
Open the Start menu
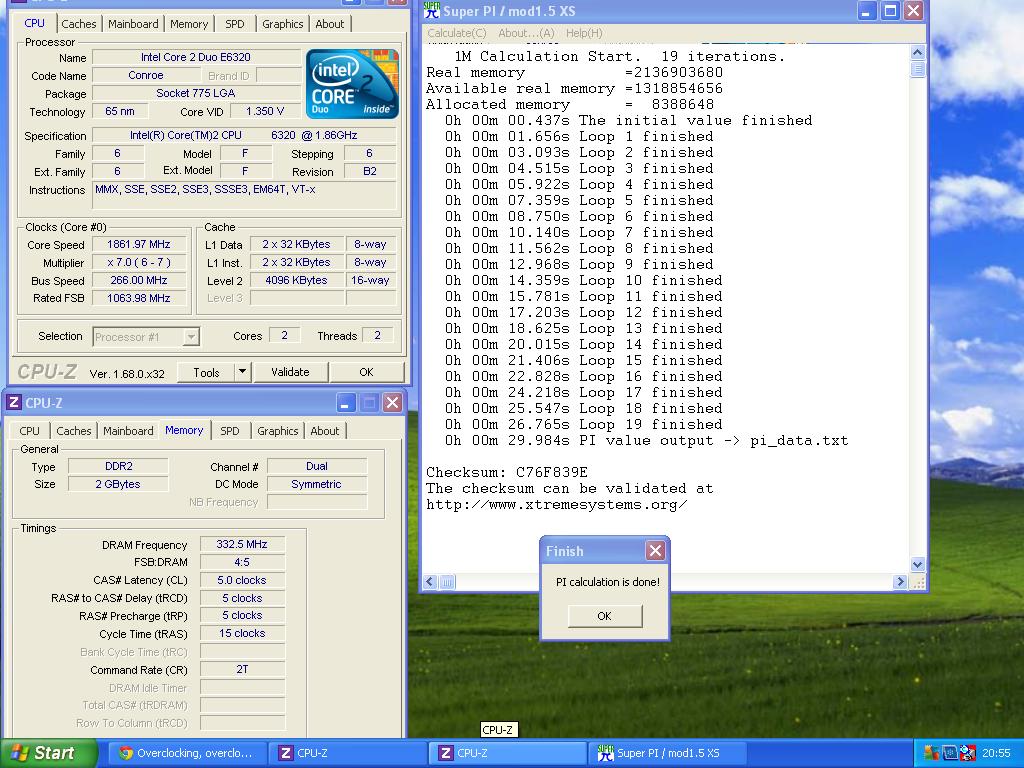click(x=49, y=753)
